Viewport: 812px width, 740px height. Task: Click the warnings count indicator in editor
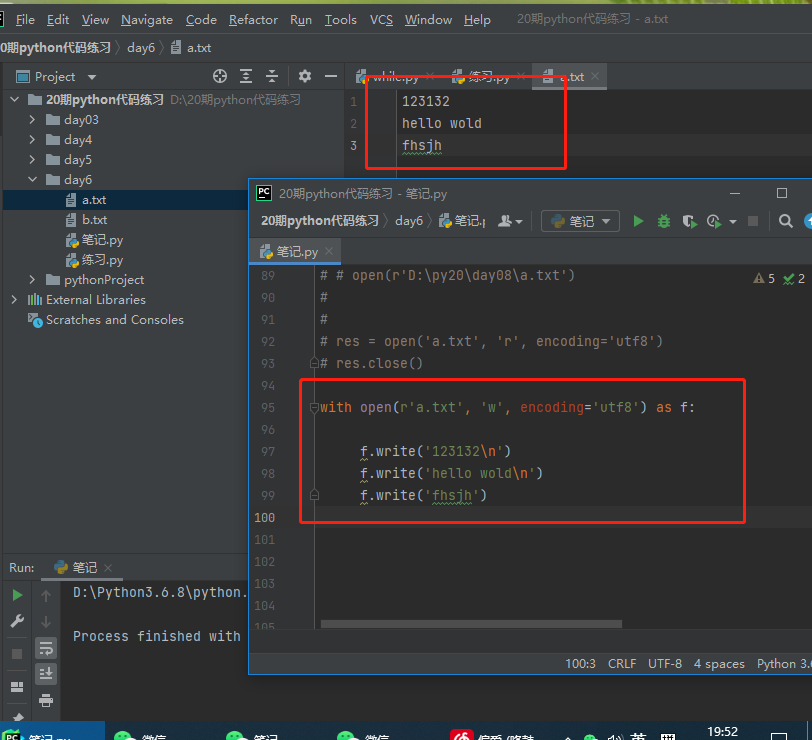click(x=764, y=279)
